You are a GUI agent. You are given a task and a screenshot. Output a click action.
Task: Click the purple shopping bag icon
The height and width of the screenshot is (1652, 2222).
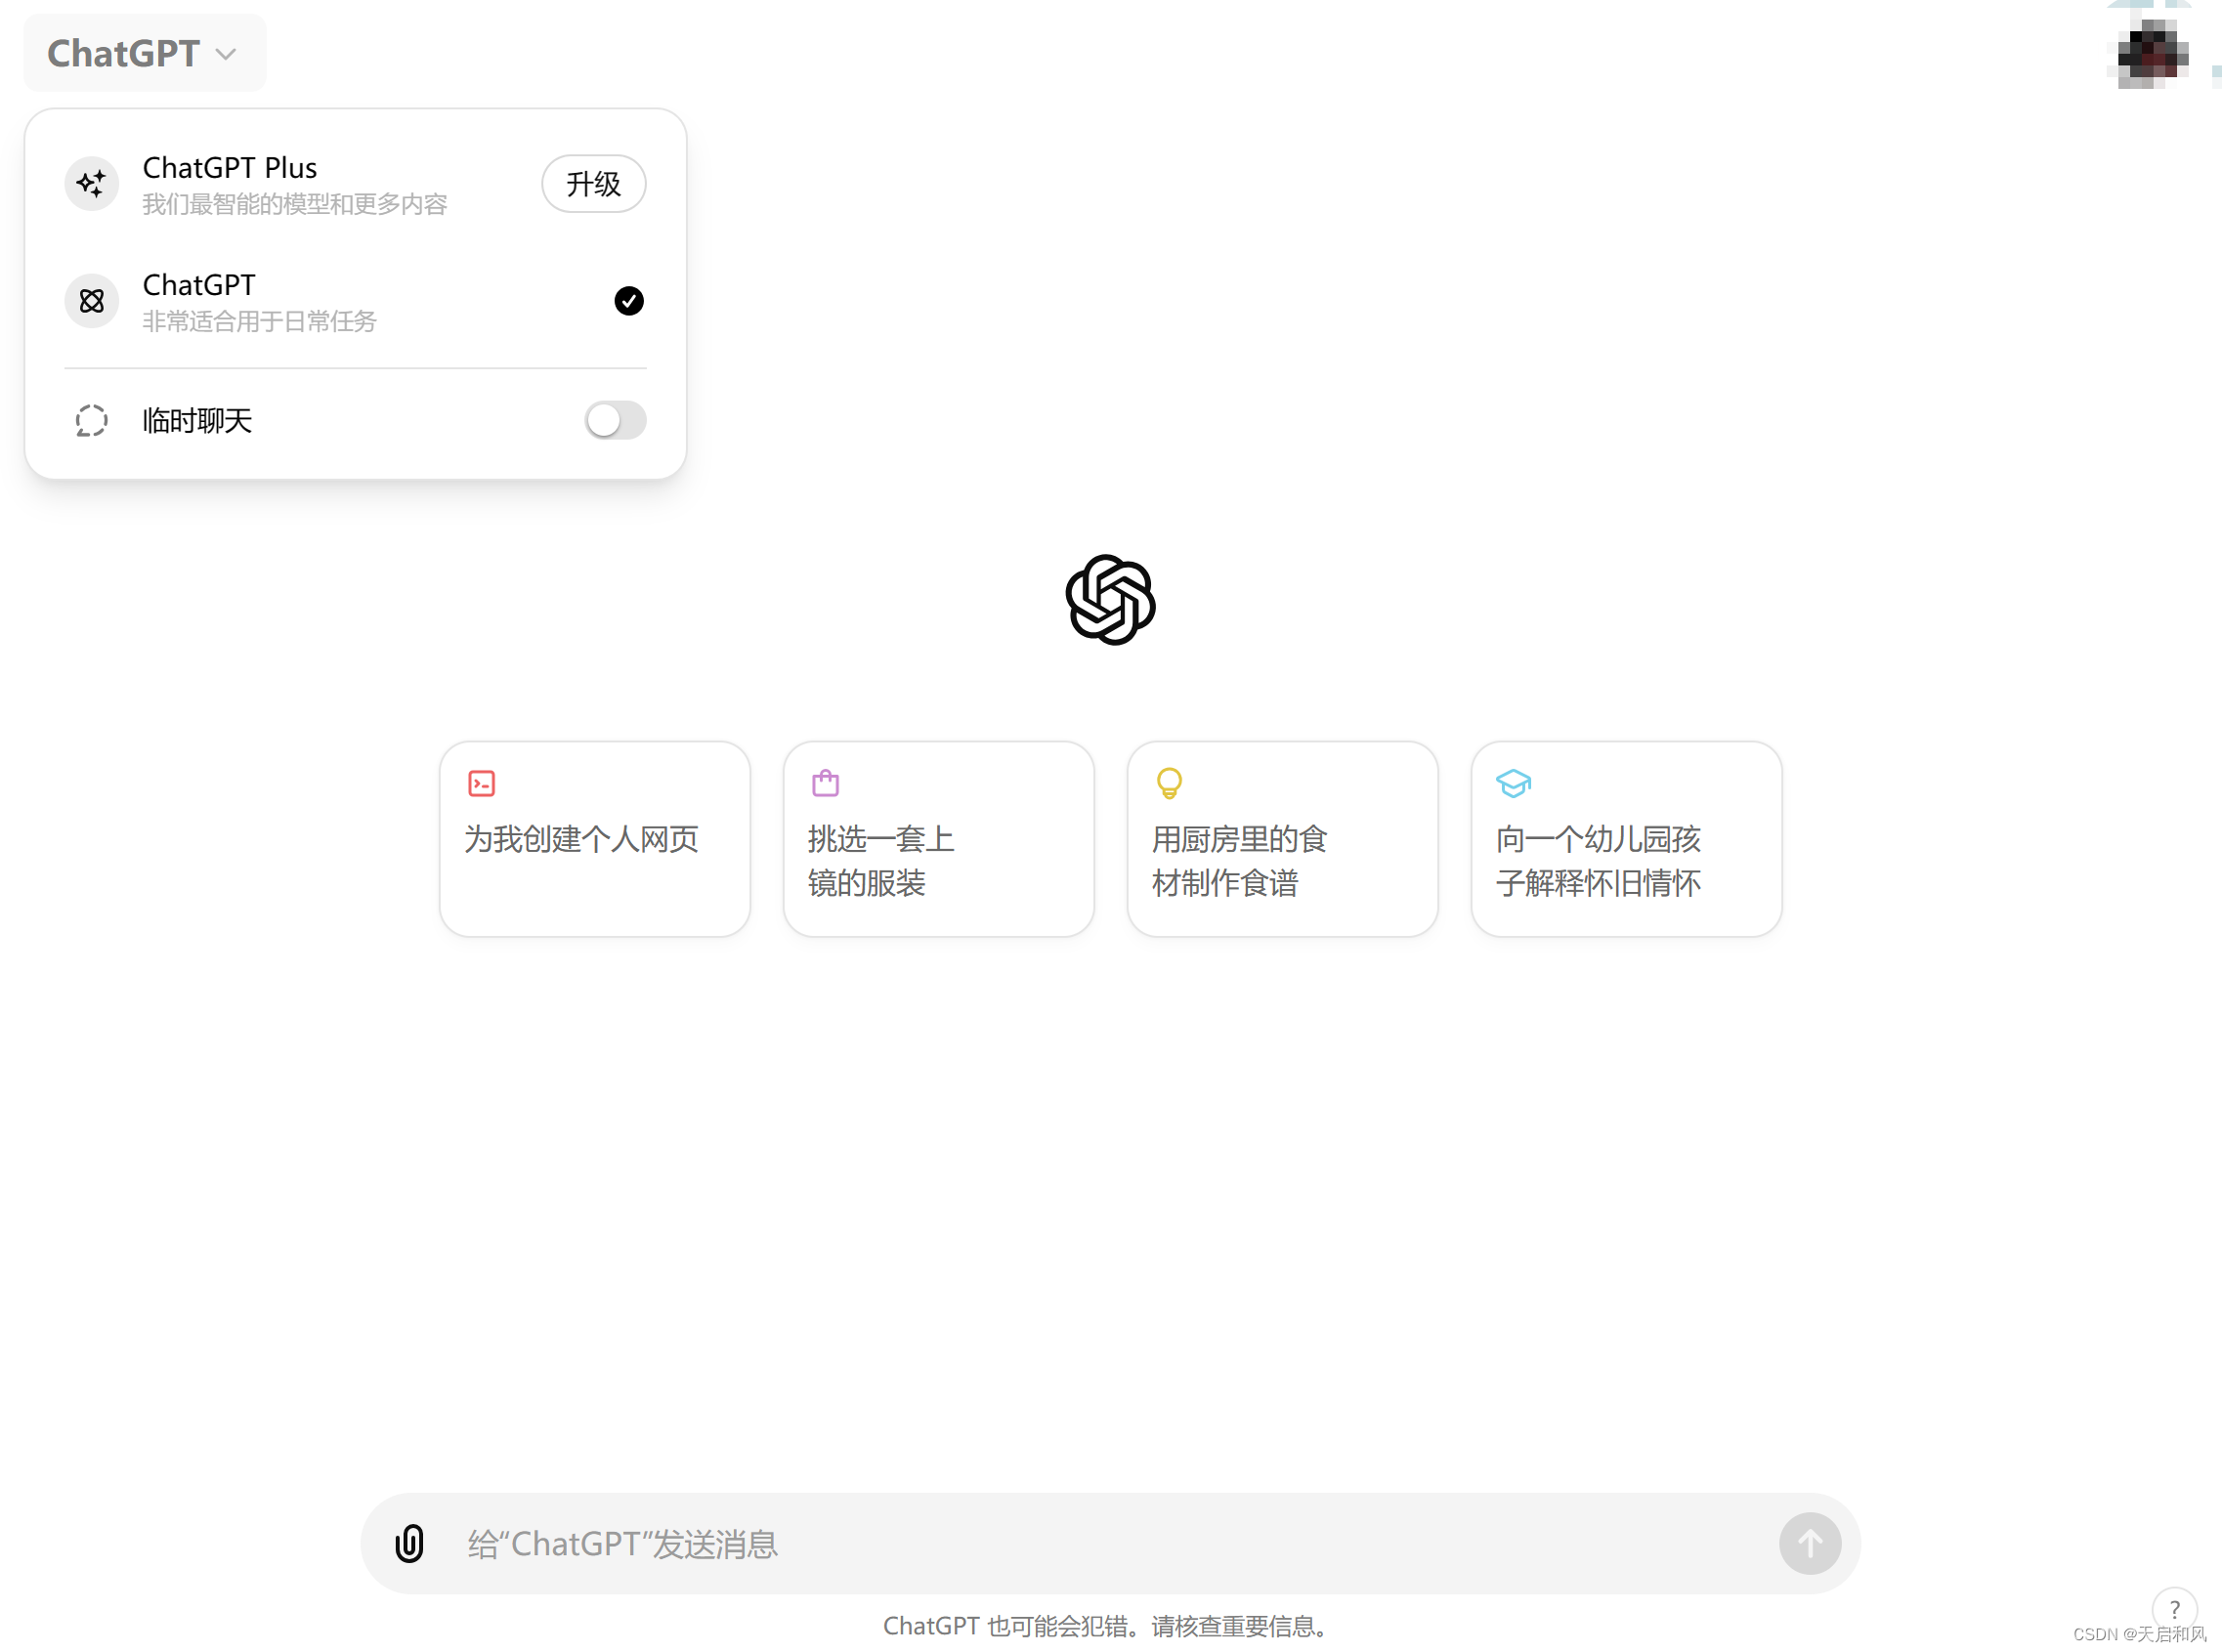[x=825, y=783]
